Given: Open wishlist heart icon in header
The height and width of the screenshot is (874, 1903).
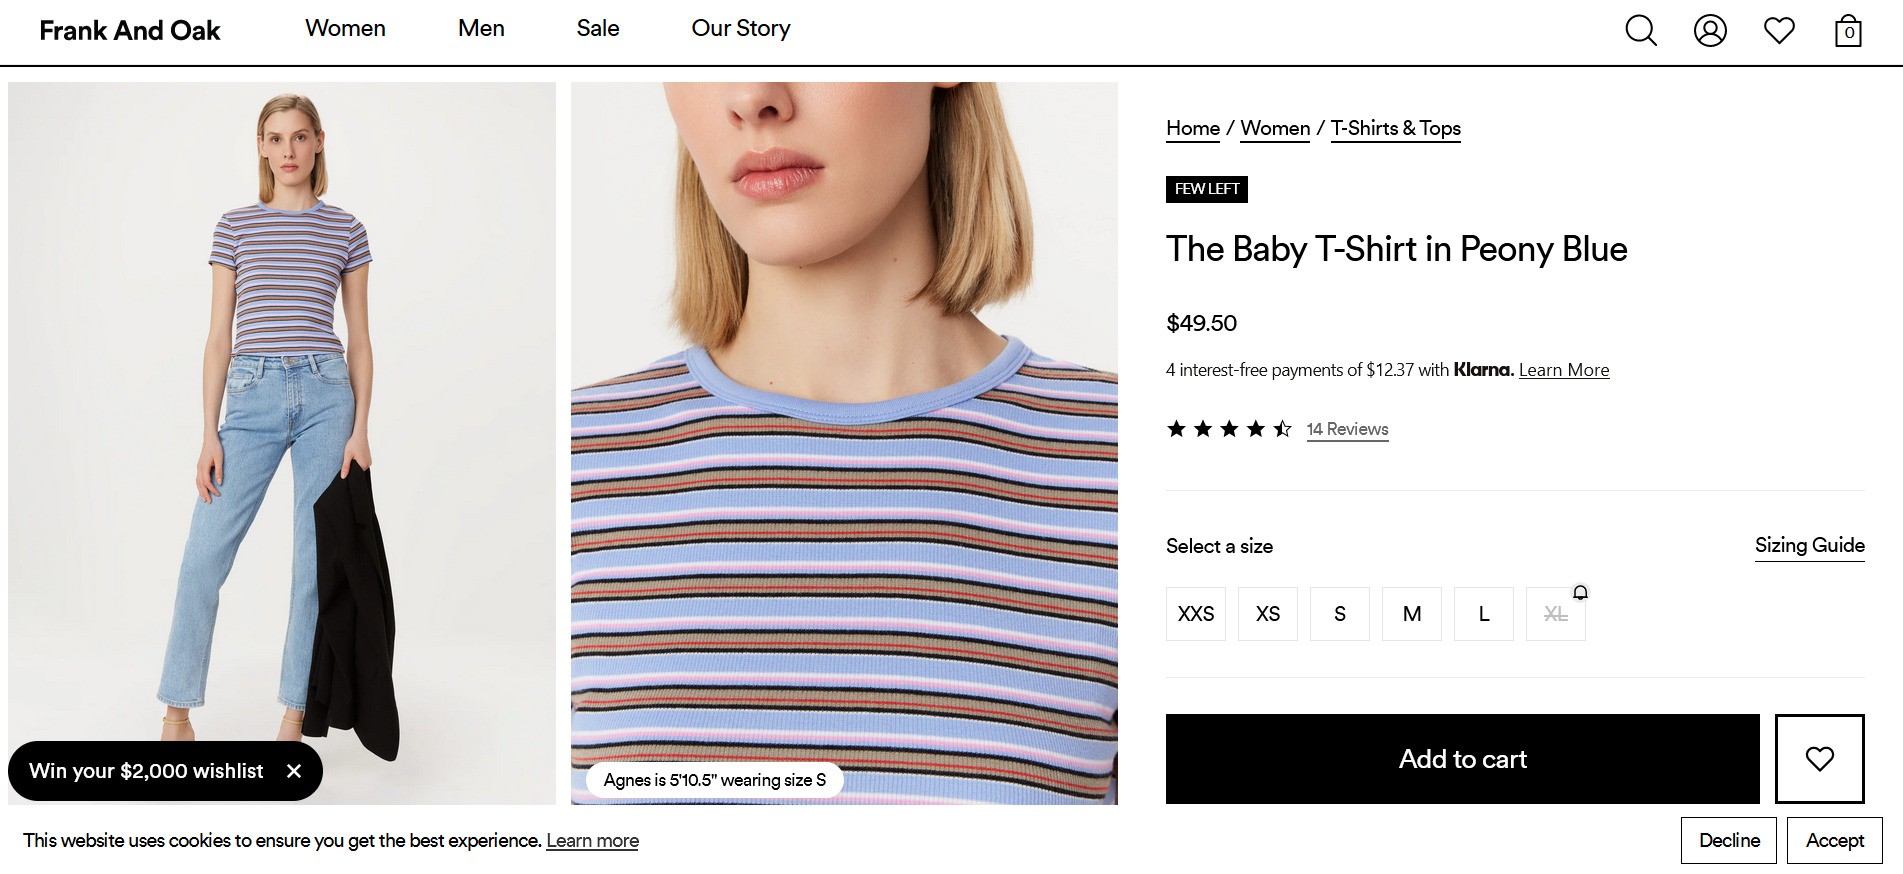Looking at the screenshot, I should (x=1779, y=30).
